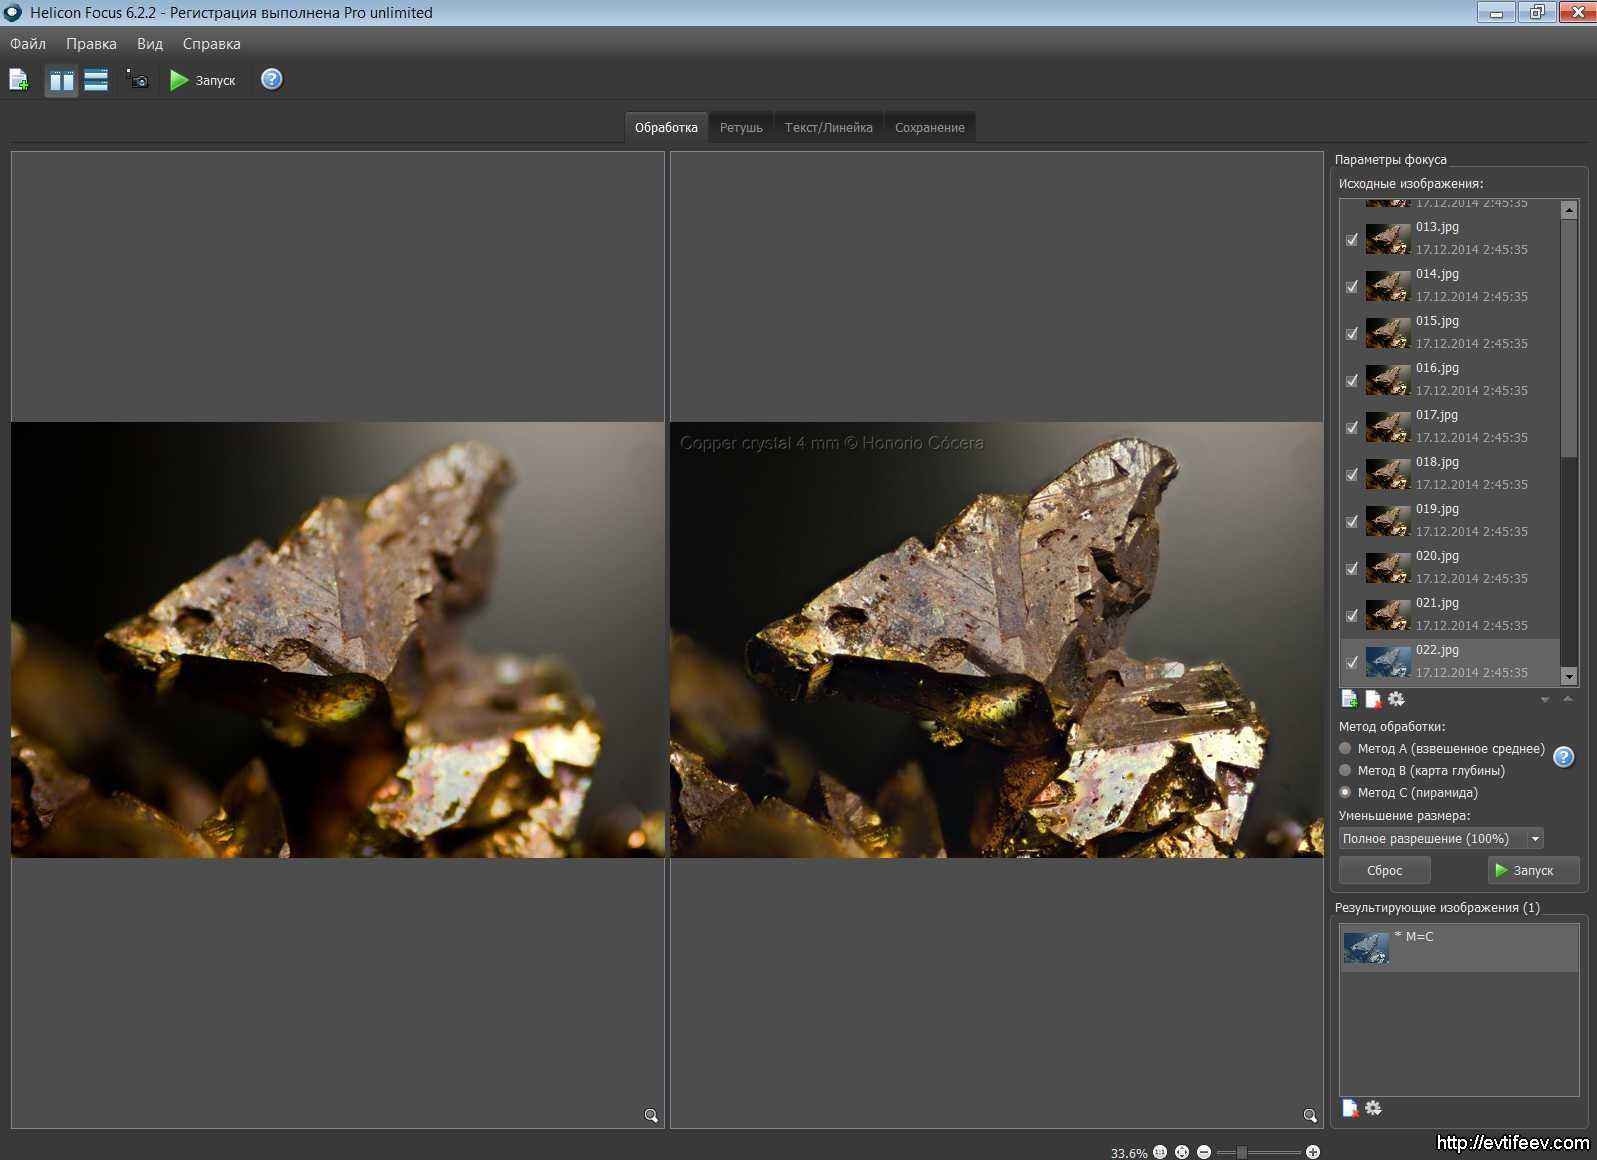Uncheck the 019.jpg source image
This screenshot has width=1597, height=1160.
point(1352,522)
